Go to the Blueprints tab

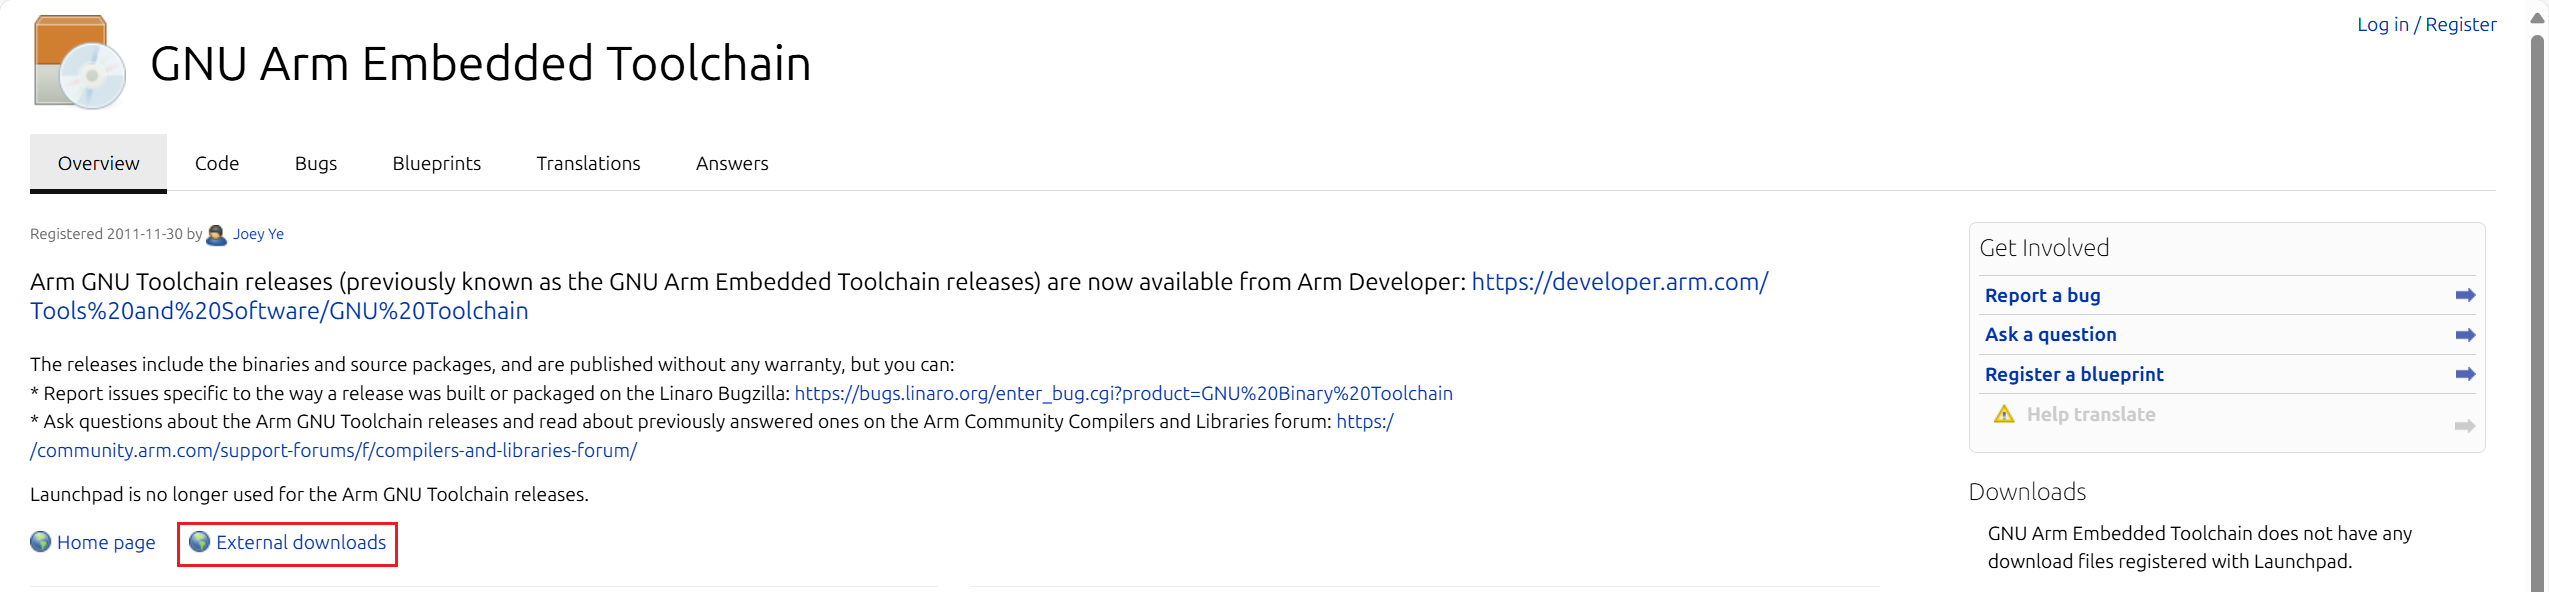(437, 163)
